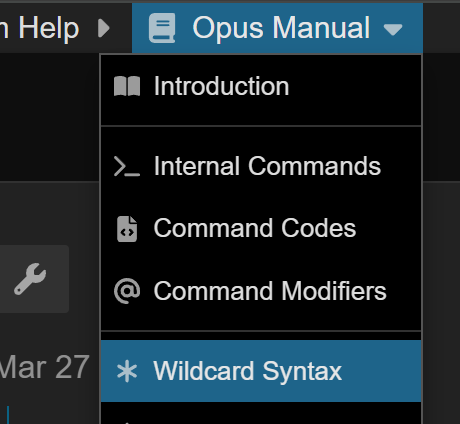Click the terminal prompt icon for Internal Commands
Screen dimensions: 460x424
tap(127, 166)
